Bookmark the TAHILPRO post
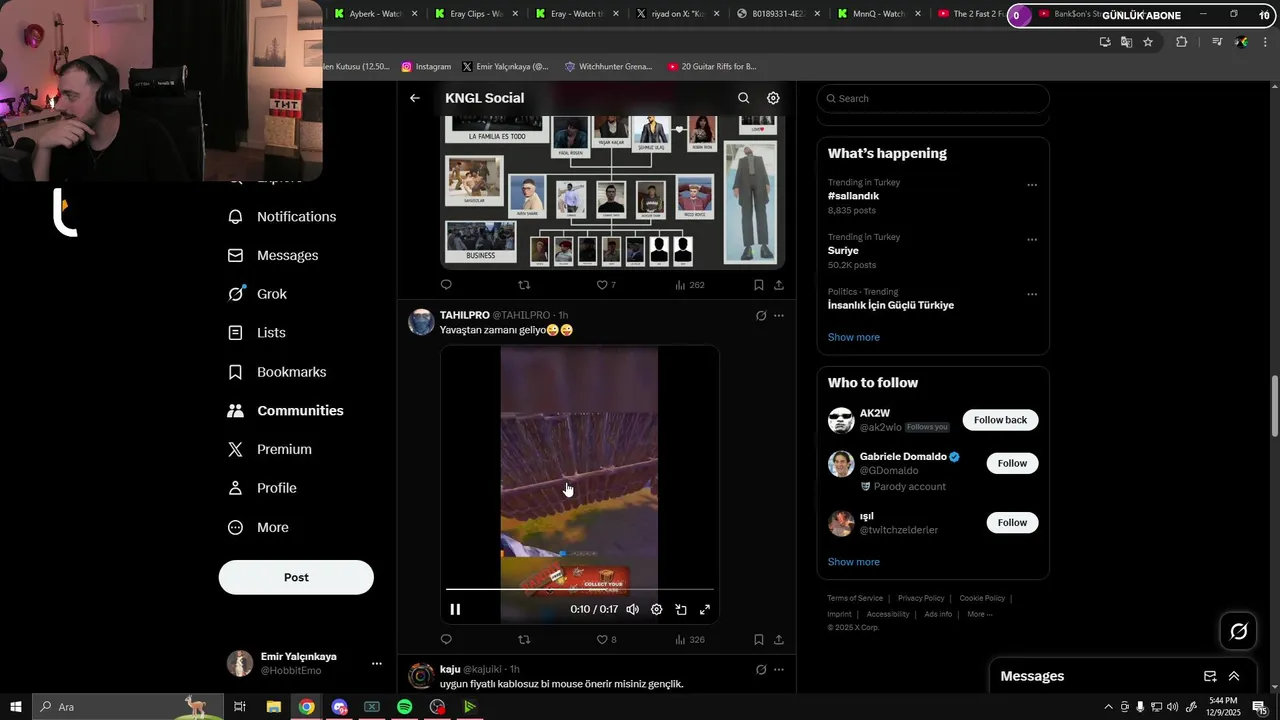 [x=759, y=639]
